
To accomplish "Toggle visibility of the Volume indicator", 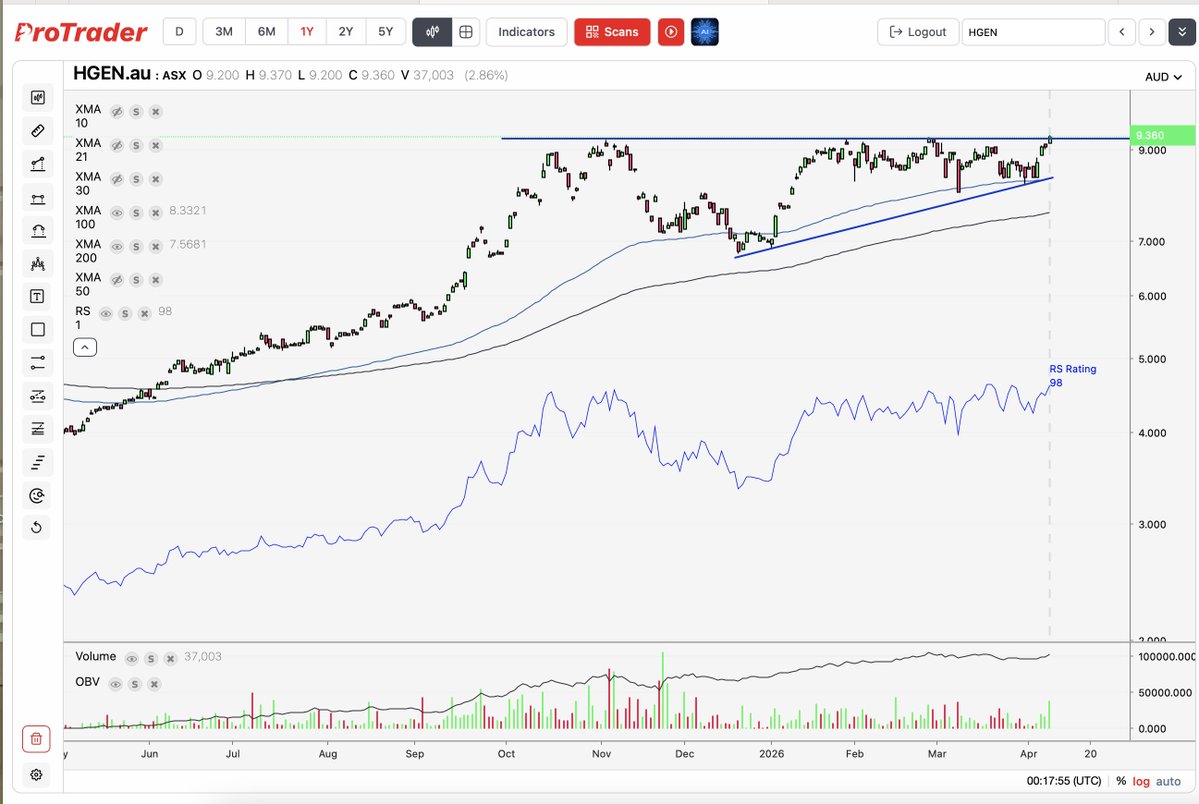I will click(x=131, y=657).
